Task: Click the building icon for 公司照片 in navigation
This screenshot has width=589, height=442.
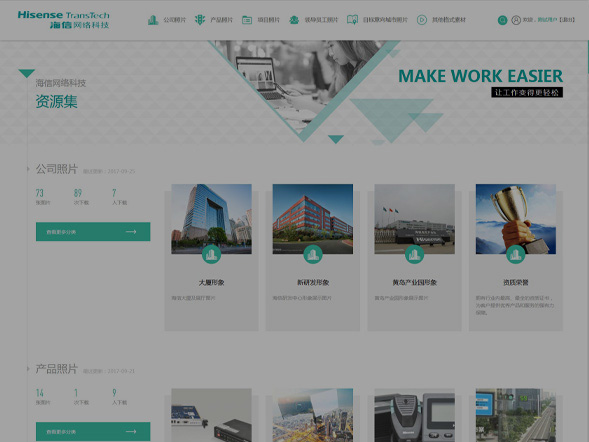Action: point(153,20)
